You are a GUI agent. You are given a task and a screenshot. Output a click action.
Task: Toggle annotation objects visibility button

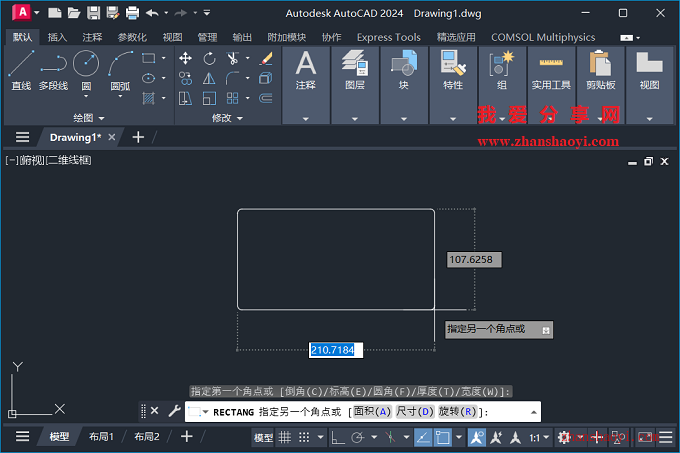tap(477, 437)
